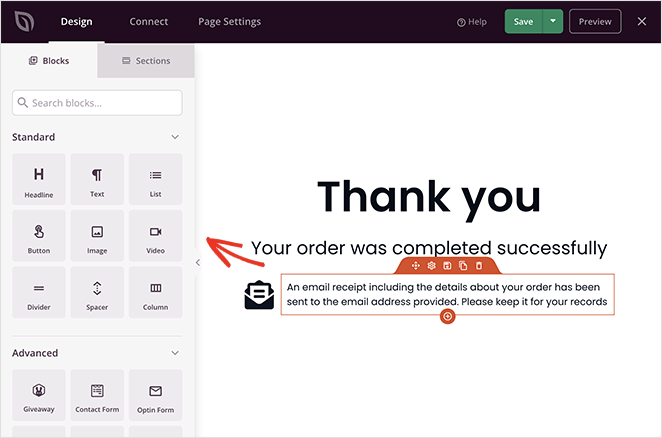
Task: Click the SeedProd leaf logo
Action: [x=24, y=21]
